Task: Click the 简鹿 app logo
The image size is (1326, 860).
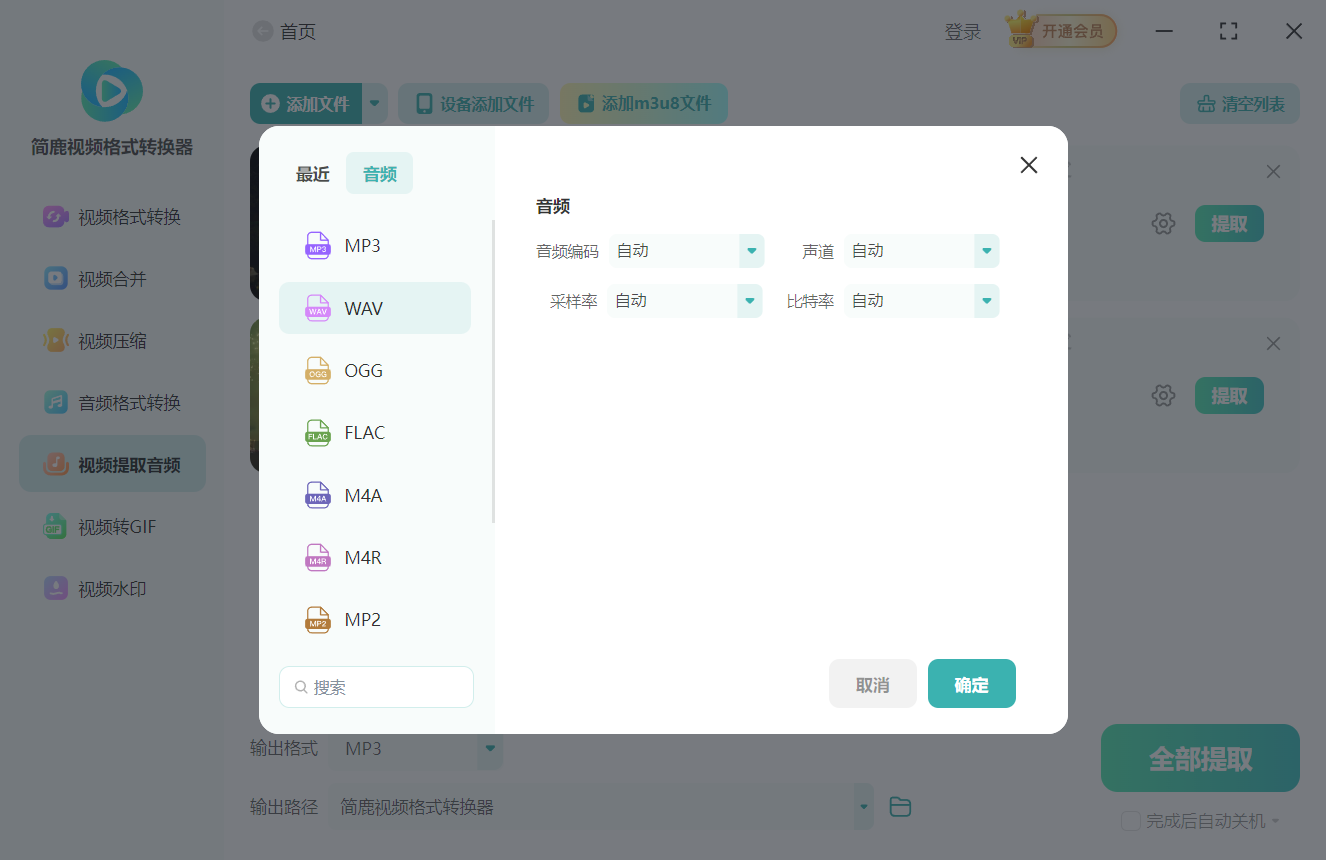Action: coord(111,91)
